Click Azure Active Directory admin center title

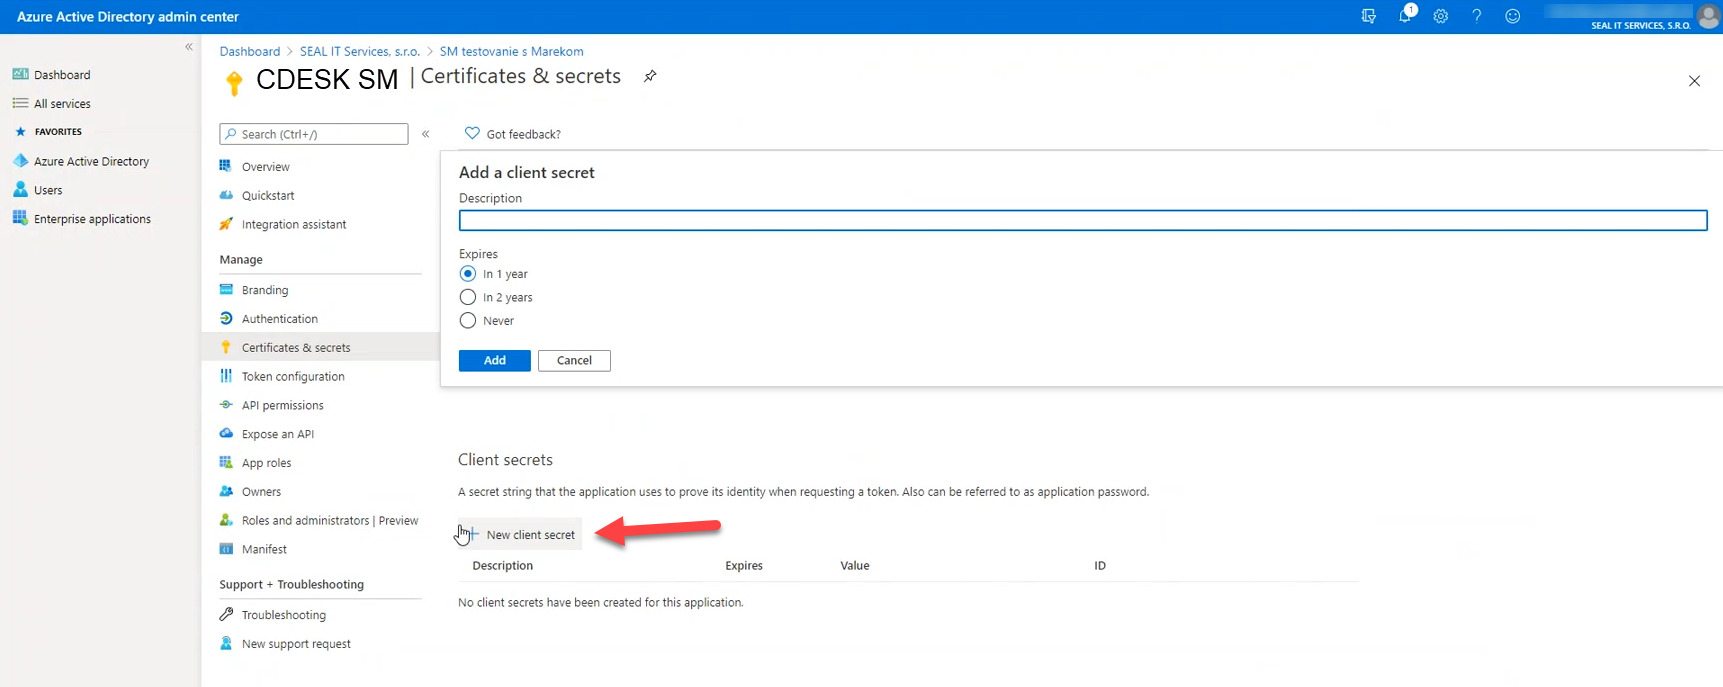(x=128, y=17)
